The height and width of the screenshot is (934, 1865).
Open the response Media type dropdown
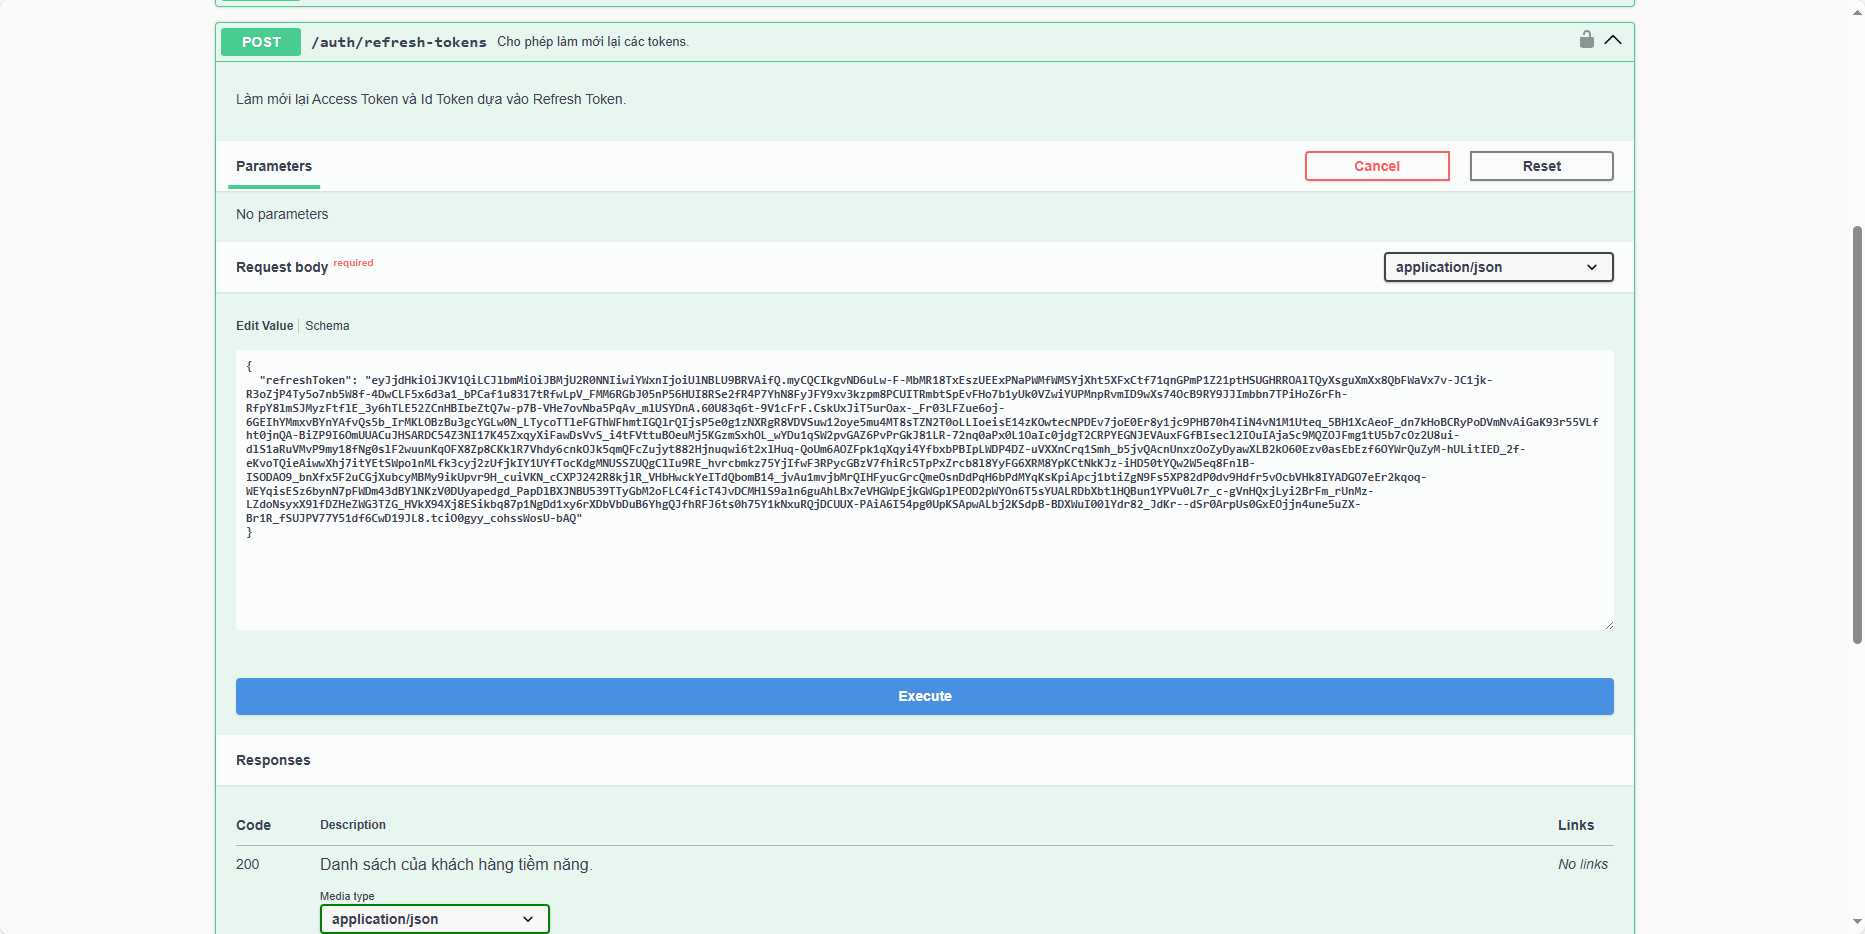point(434,919)
